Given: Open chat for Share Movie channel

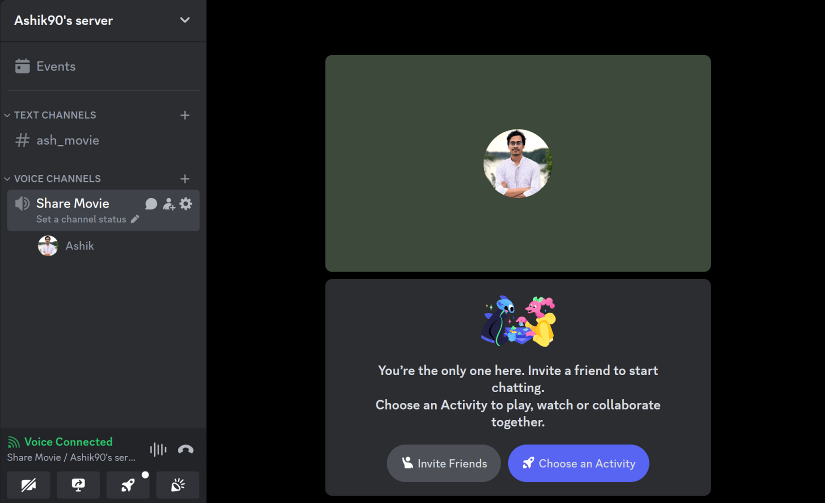Looking at the screenshot, I should click(x=151, y=204).
